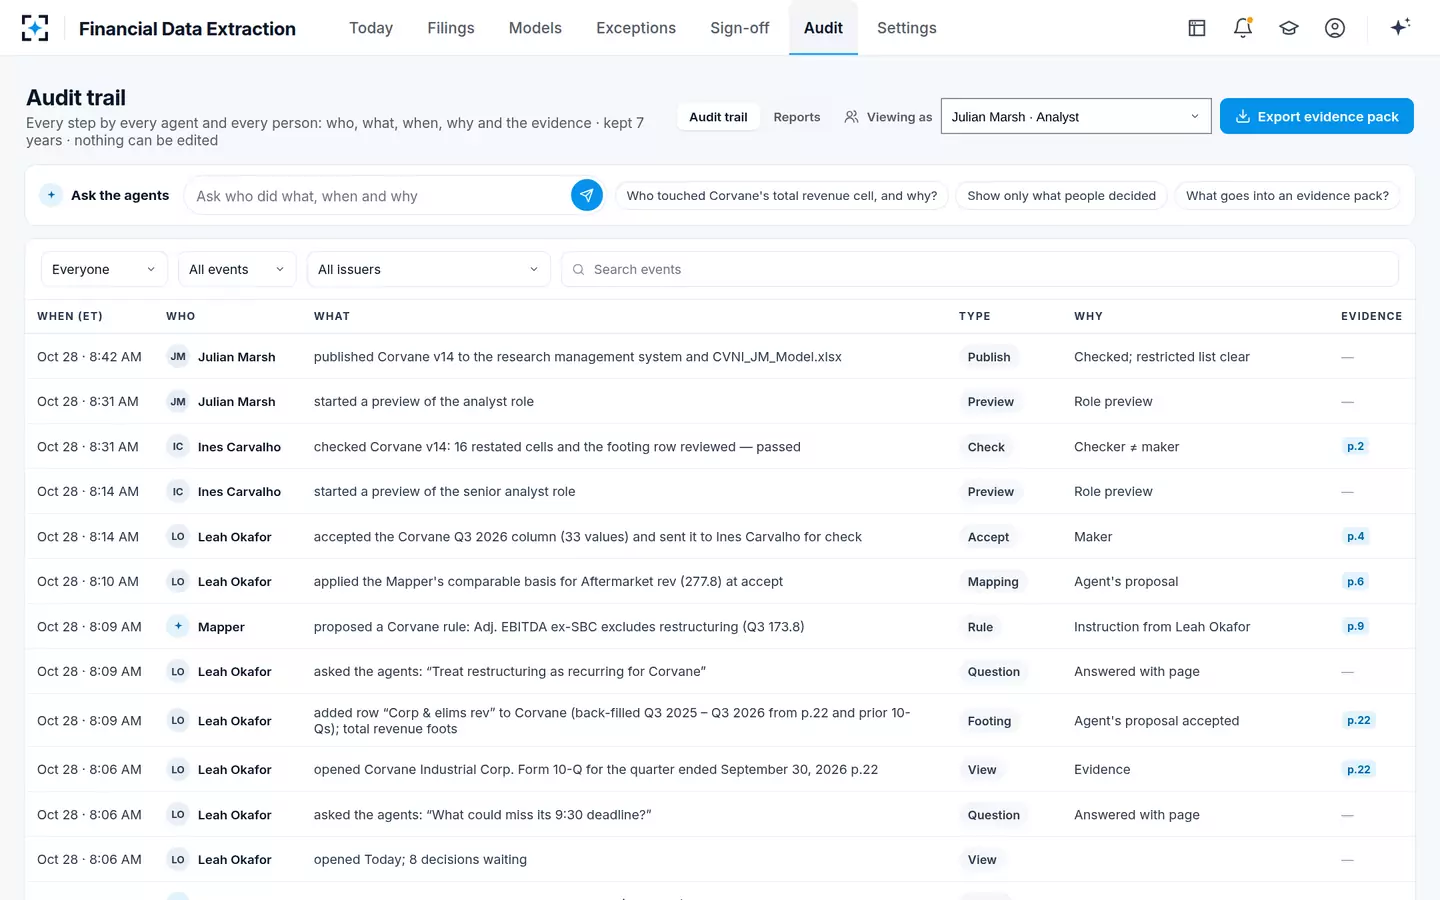The width and height of the screenshot is (1440, 900).
Task: Click the Search events field
Action: (x=980, y=269)
